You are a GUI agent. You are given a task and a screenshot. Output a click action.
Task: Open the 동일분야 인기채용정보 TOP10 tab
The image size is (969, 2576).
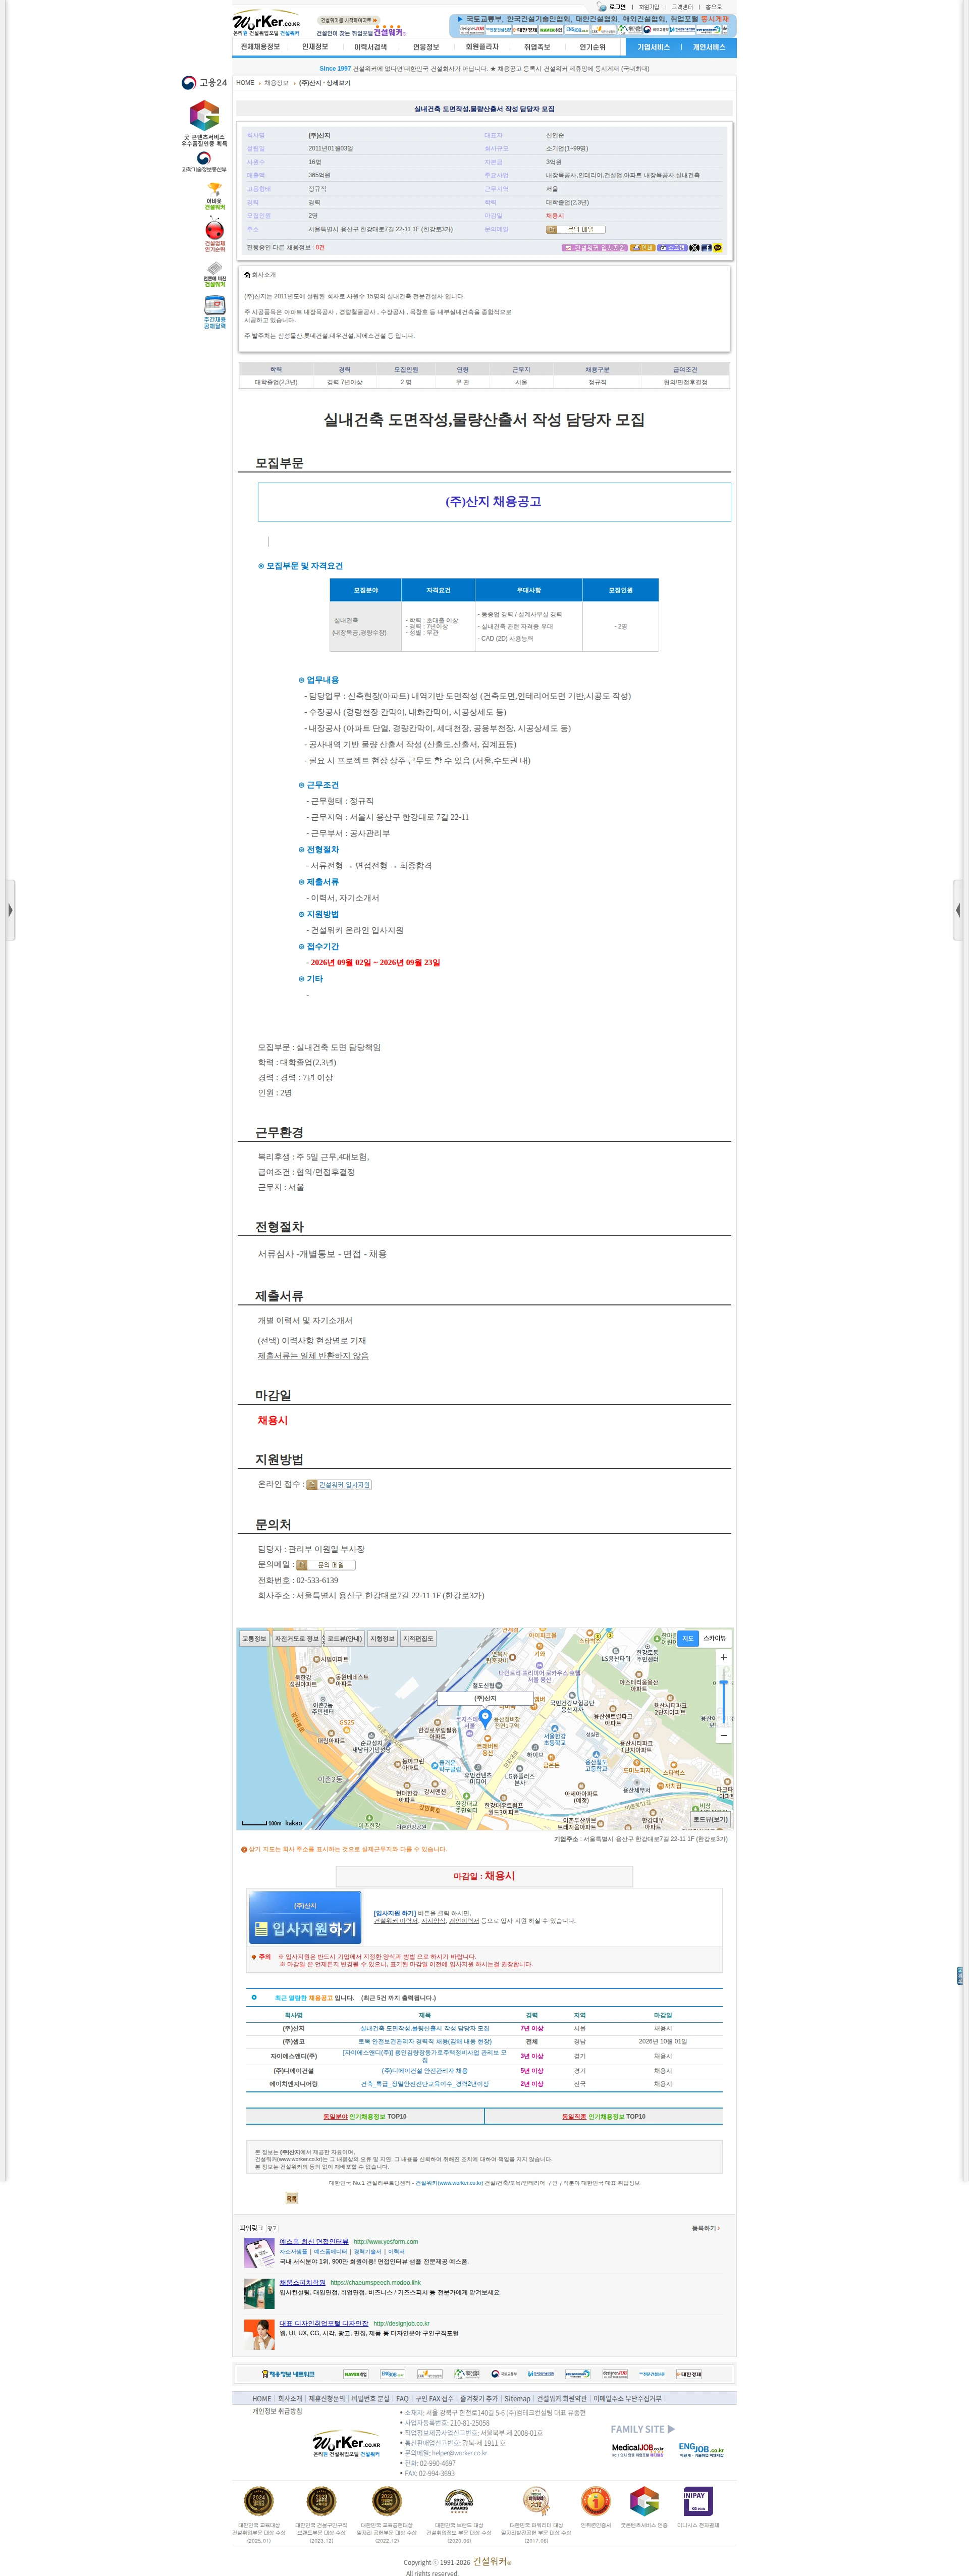(x=365, y=2116)
